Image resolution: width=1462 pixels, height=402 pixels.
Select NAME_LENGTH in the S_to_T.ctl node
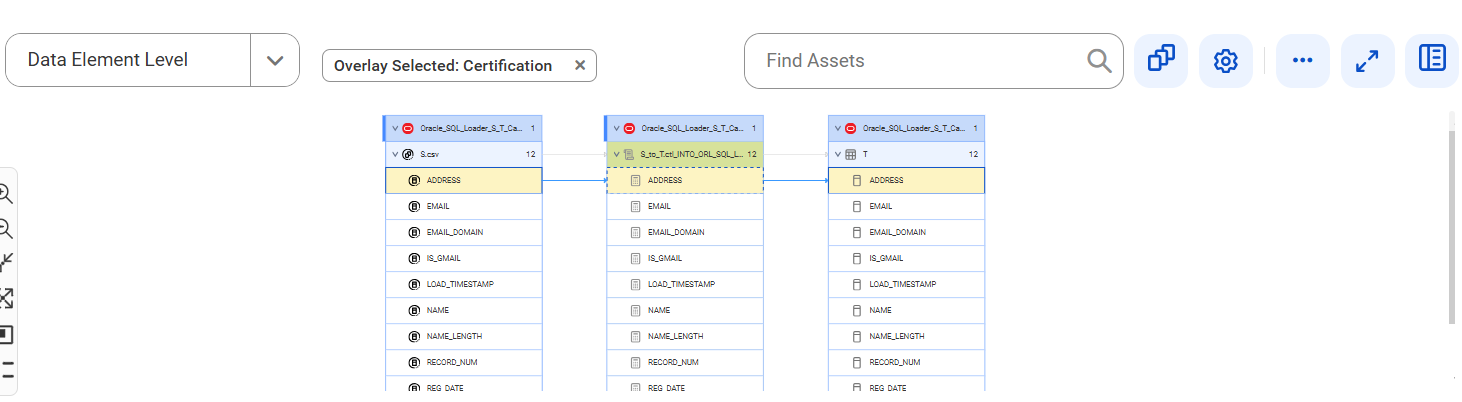pos(685,336)
